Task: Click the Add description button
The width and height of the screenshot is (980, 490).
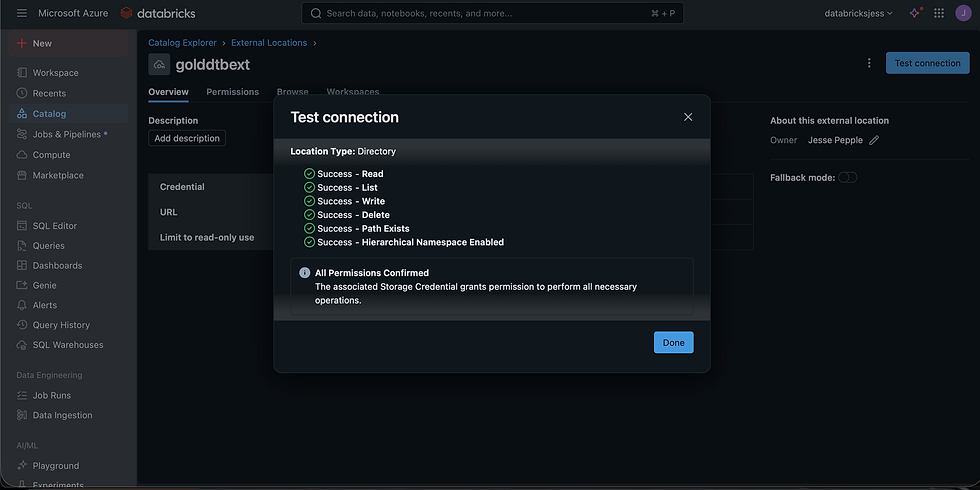Action: click(187, 138)
